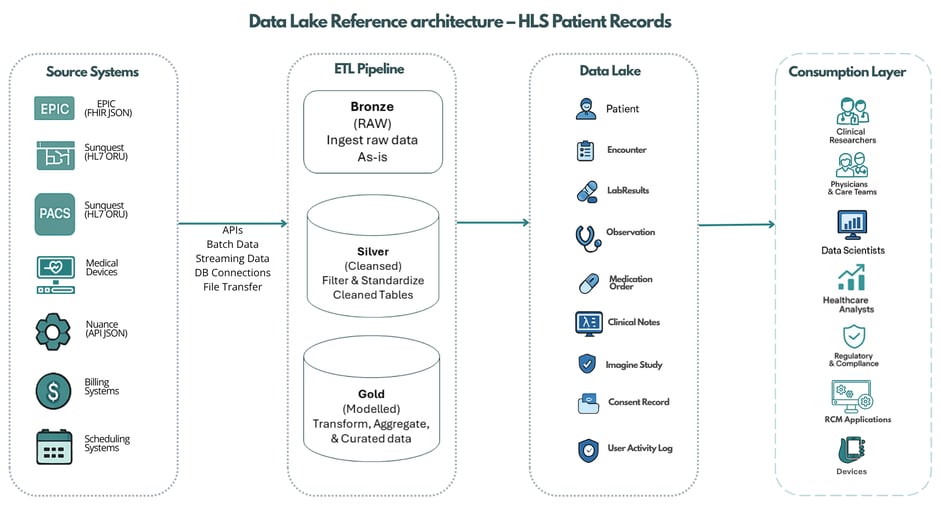Click the 'RCM Applications' label

858,419
